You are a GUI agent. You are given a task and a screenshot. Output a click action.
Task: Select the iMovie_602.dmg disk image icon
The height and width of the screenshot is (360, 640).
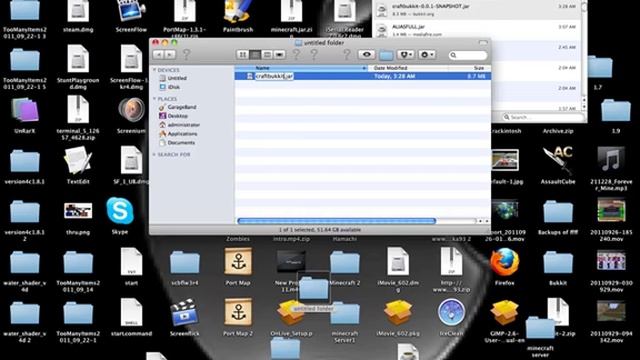tap(398, 261)
